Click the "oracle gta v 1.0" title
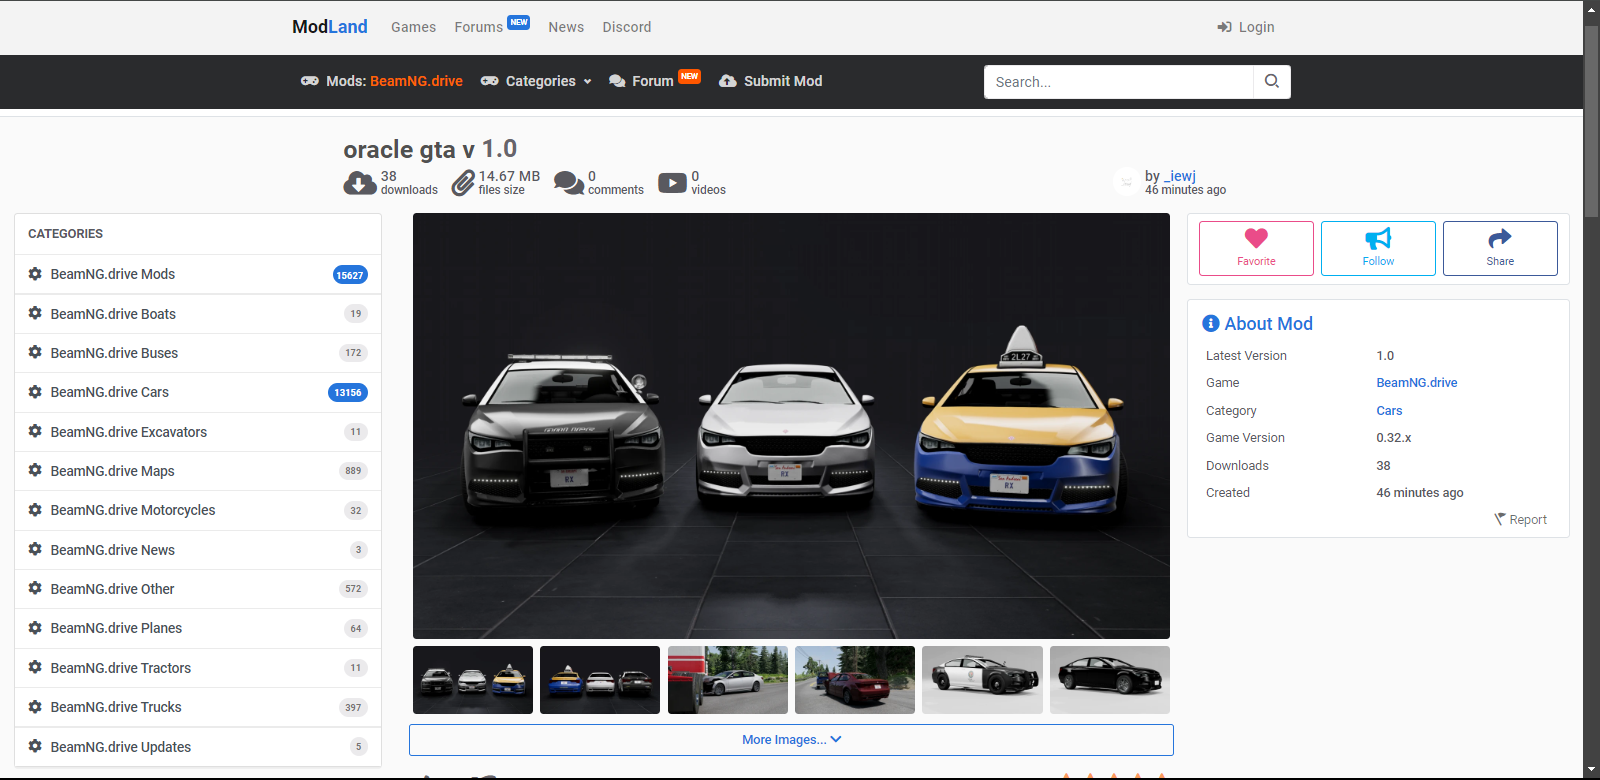 point(430,149)
